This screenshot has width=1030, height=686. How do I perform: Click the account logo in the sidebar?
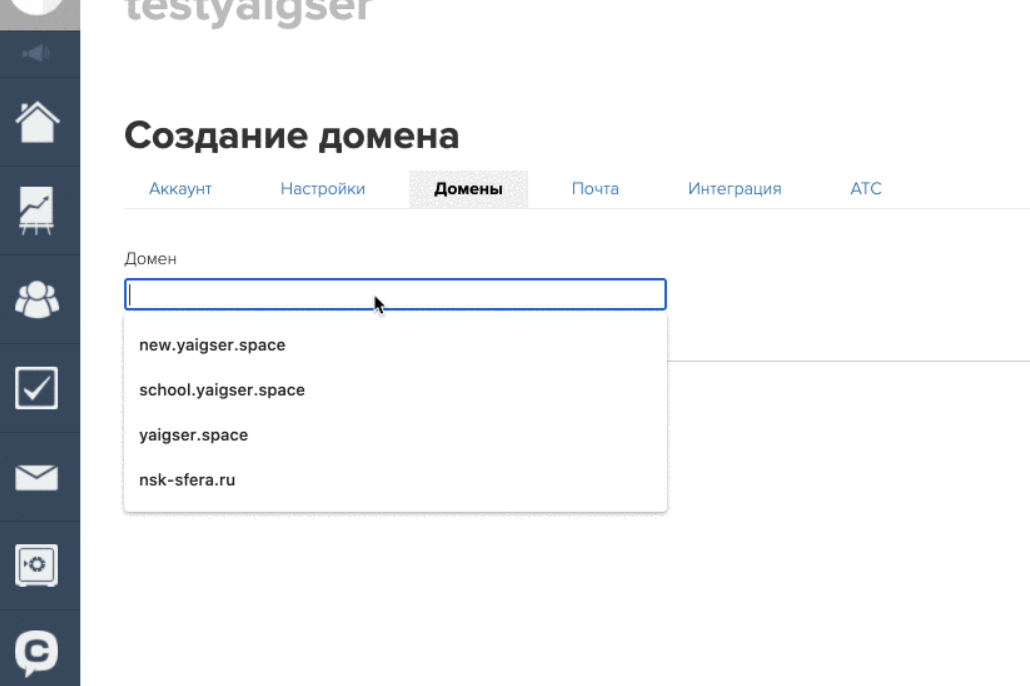pyautogui.click(x=39, y=8)
